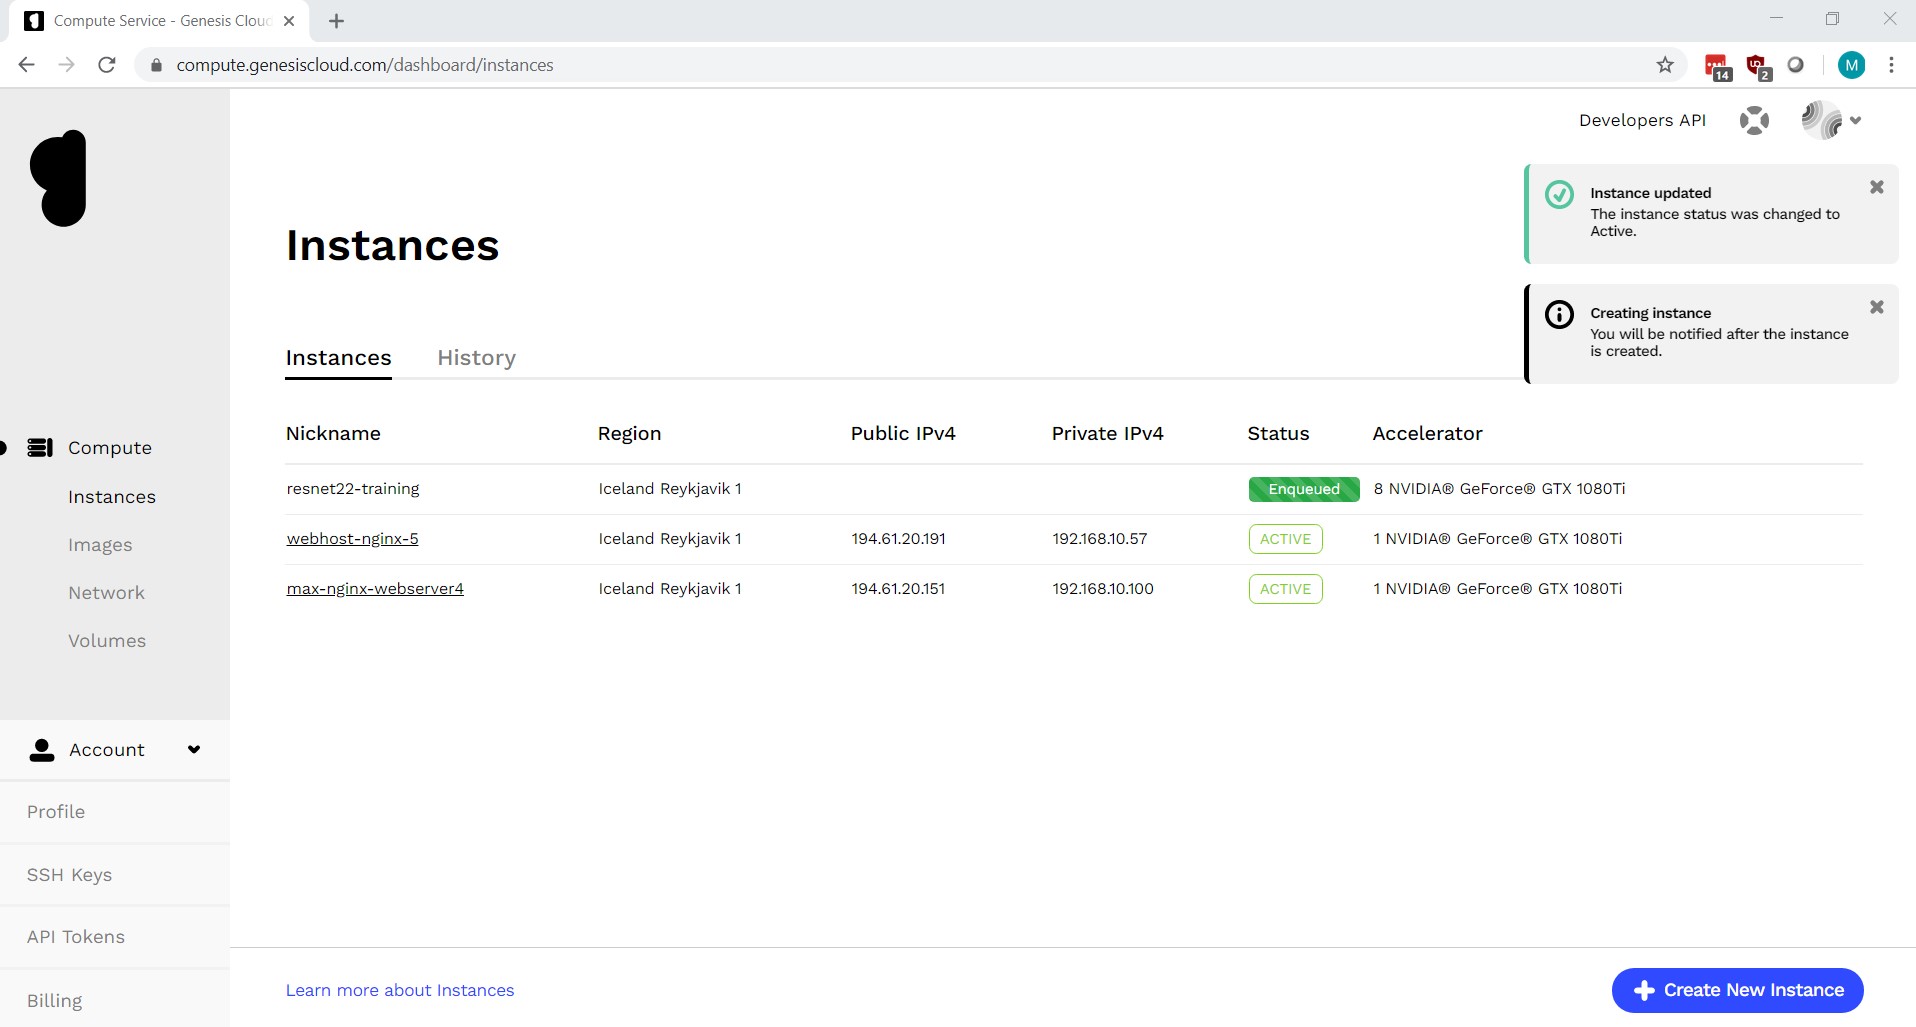Click resnet22-training's Iceland Reykjavik 1 region
This screenshot has width=1916, height=1027.
pyautogui.click(x=670, y=488)
